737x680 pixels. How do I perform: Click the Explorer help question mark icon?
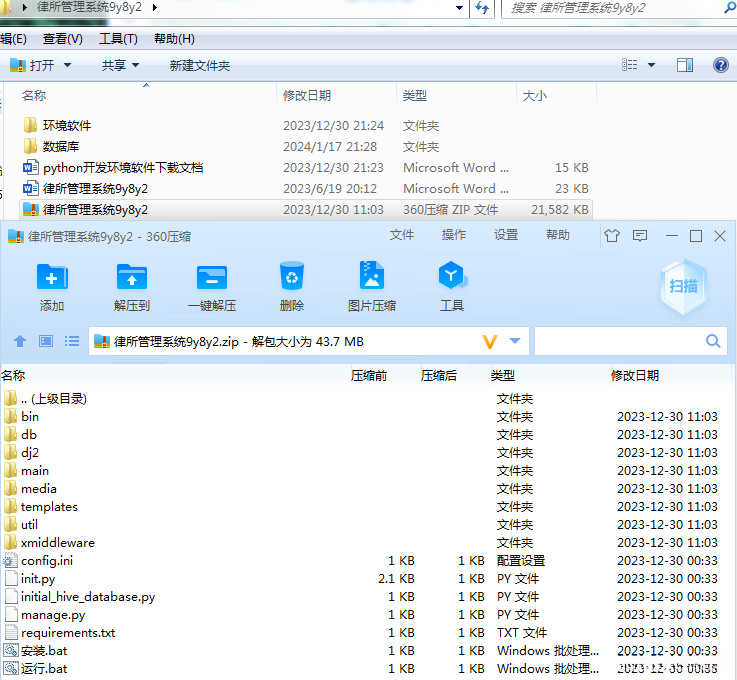(721, 65)
